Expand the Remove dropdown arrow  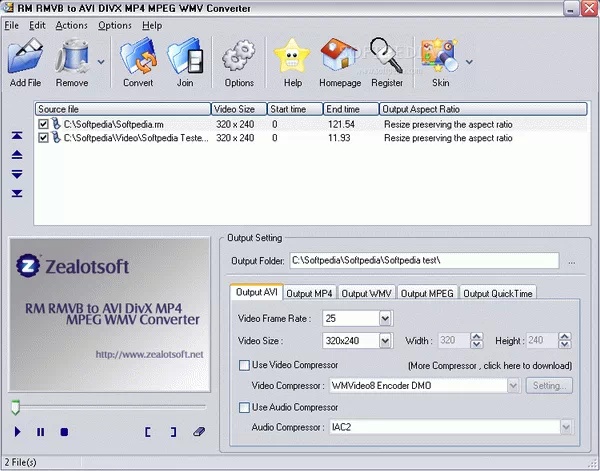101,62
